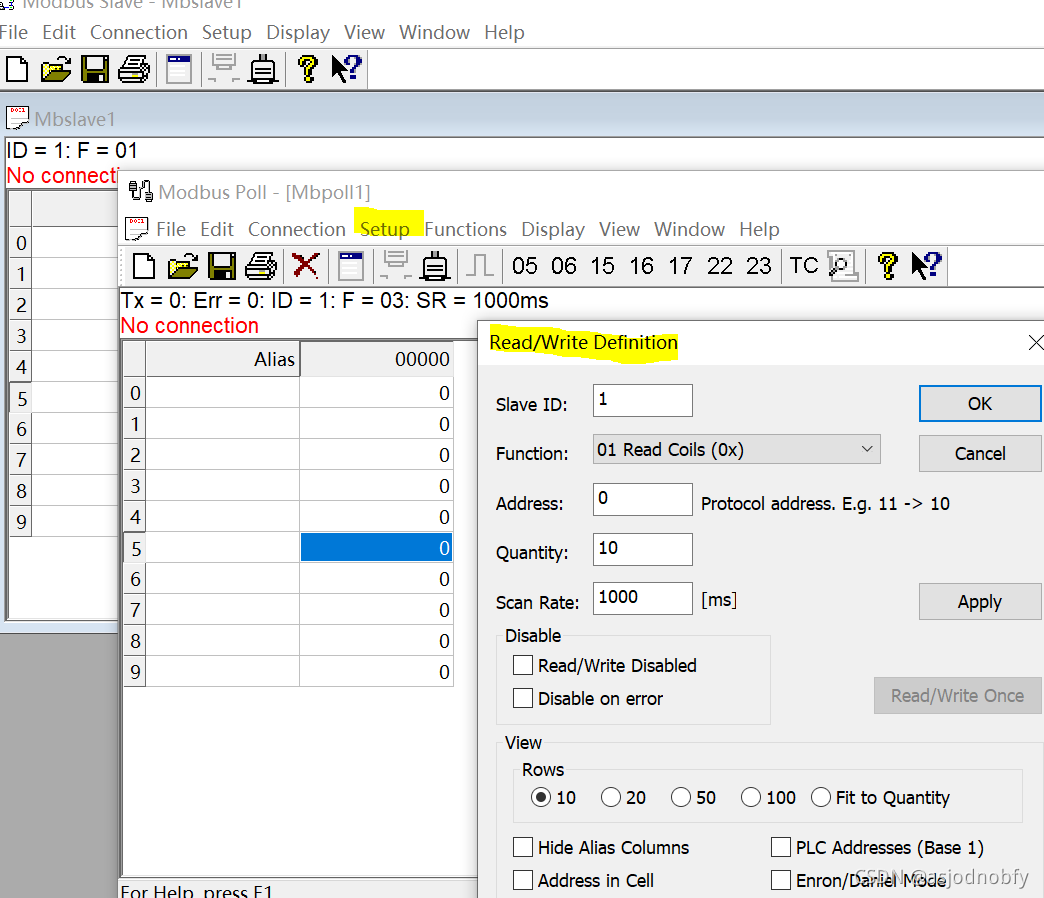Image resolution: width=1044 pixels, height=898 pixels.
Task: Open Connection menu in Modbus Slave window
Action: pos(138,32)
